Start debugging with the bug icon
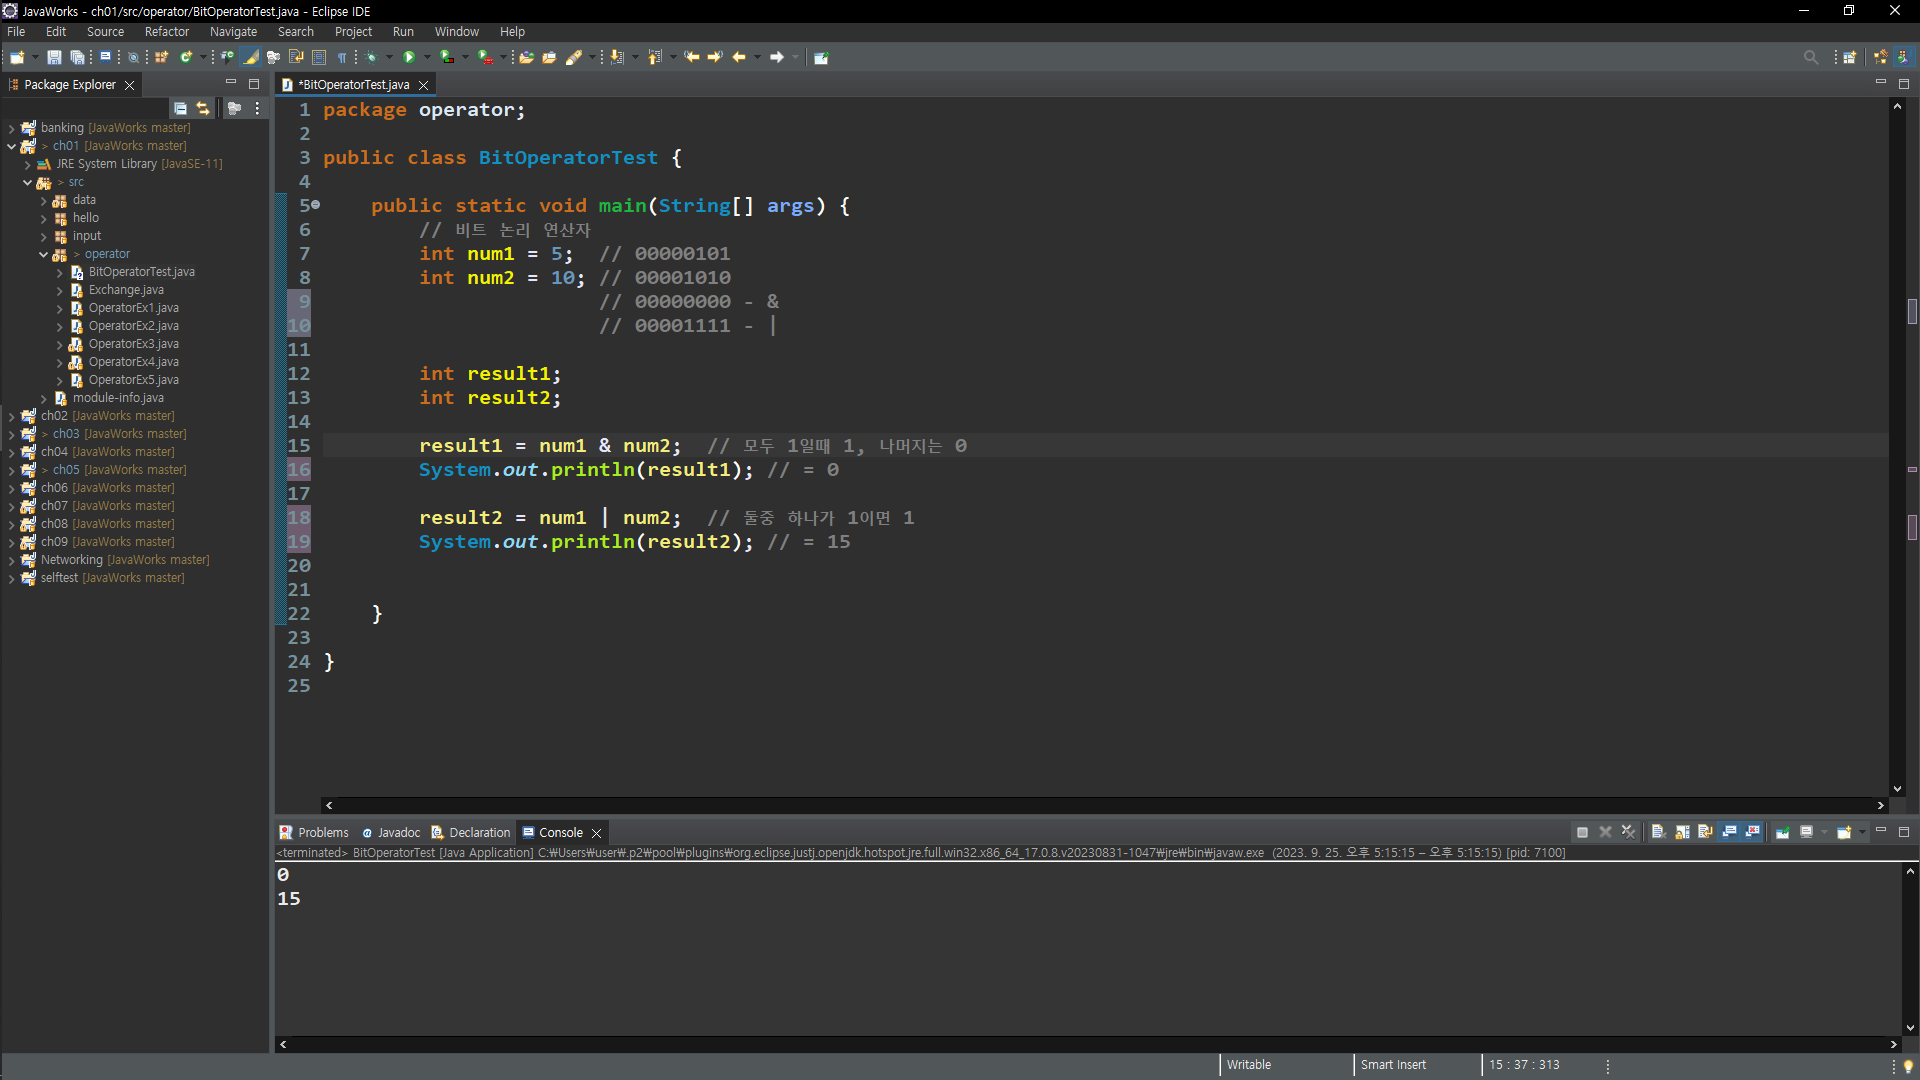The image size is (1920, 1080). click(371, 57)
